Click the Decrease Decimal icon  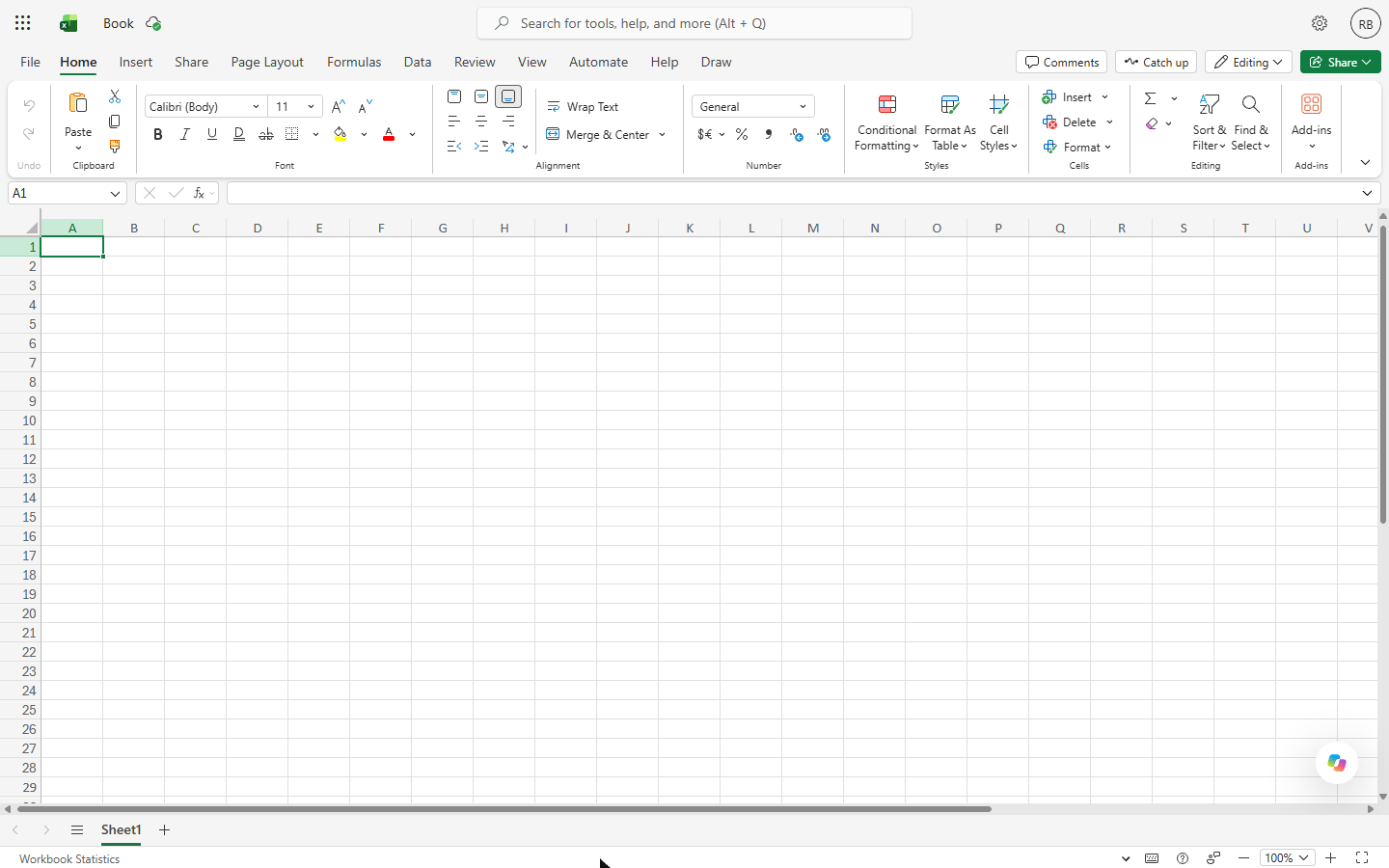823,134
